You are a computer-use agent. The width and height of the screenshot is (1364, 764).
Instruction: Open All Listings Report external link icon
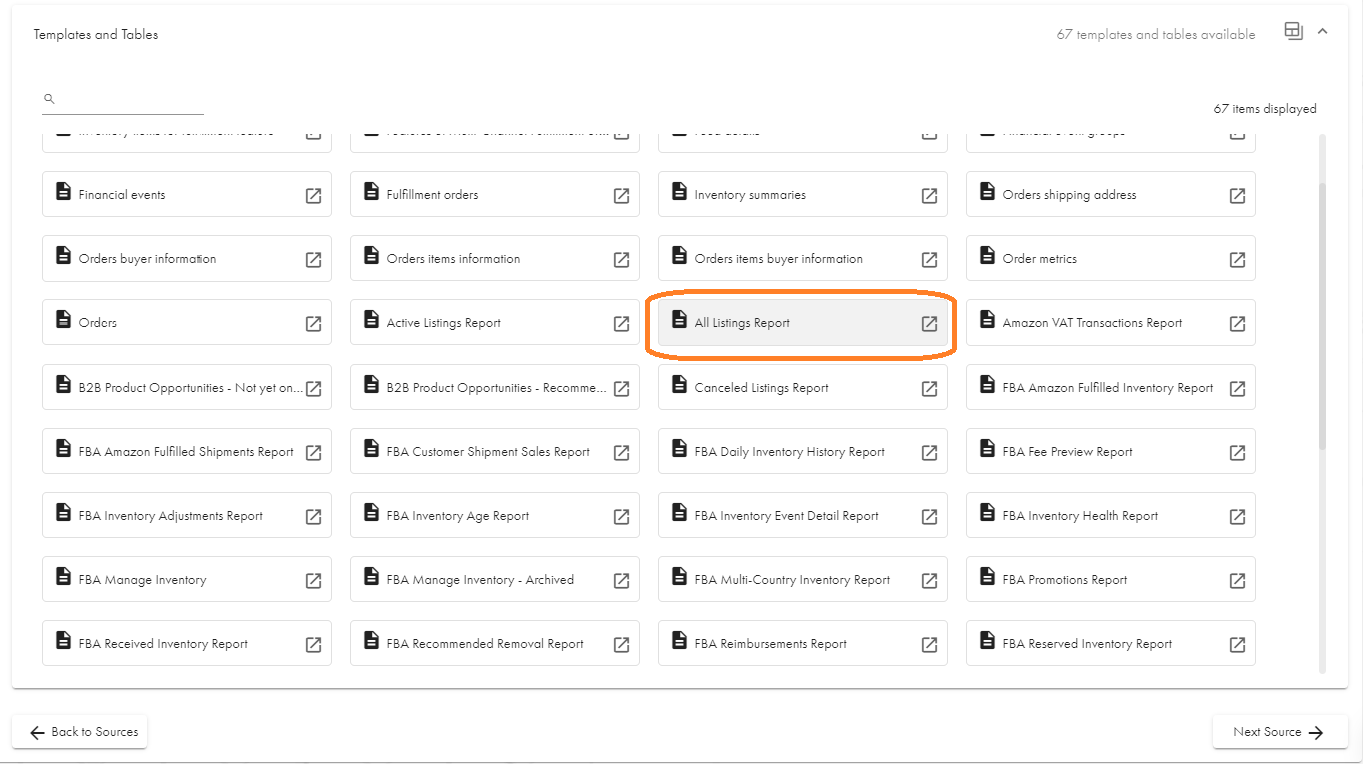[x=929, y=323]
